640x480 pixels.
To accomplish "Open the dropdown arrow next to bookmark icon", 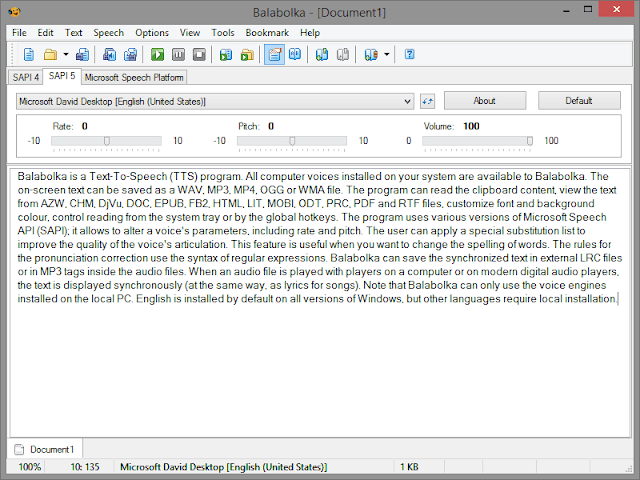I will (x=387, y=54).
